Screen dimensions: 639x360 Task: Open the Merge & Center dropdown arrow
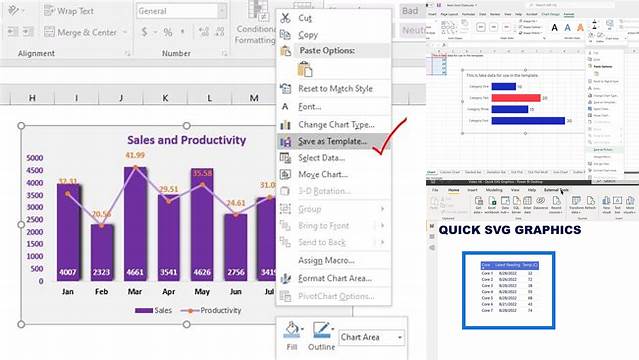125,32
